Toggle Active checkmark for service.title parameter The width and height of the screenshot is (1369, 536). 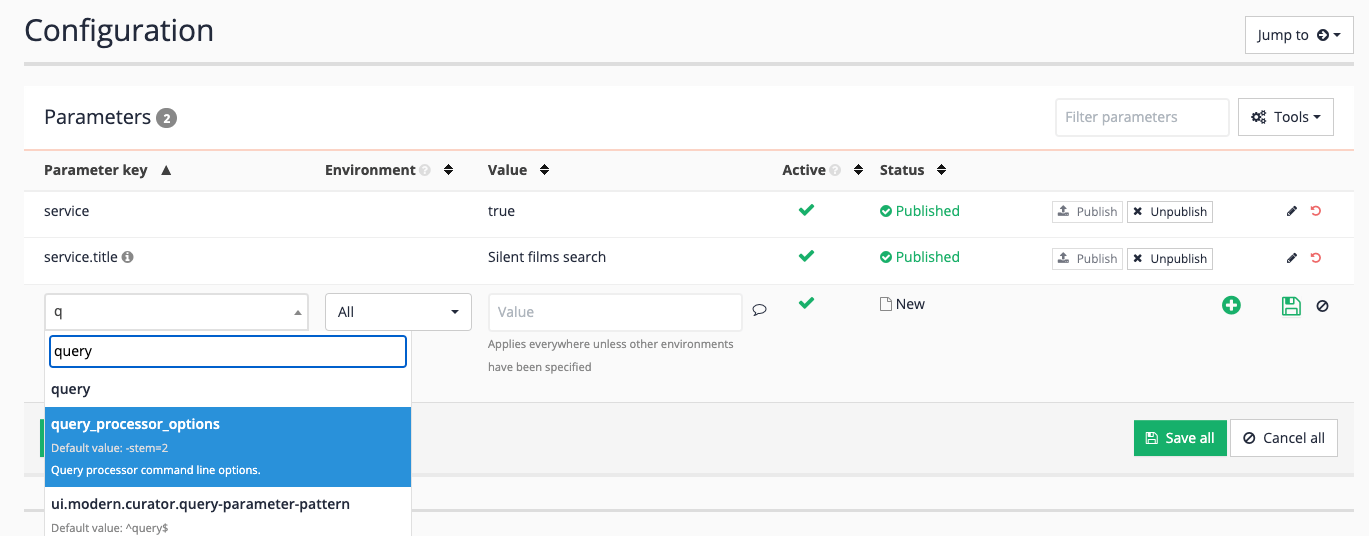(806, 256)
